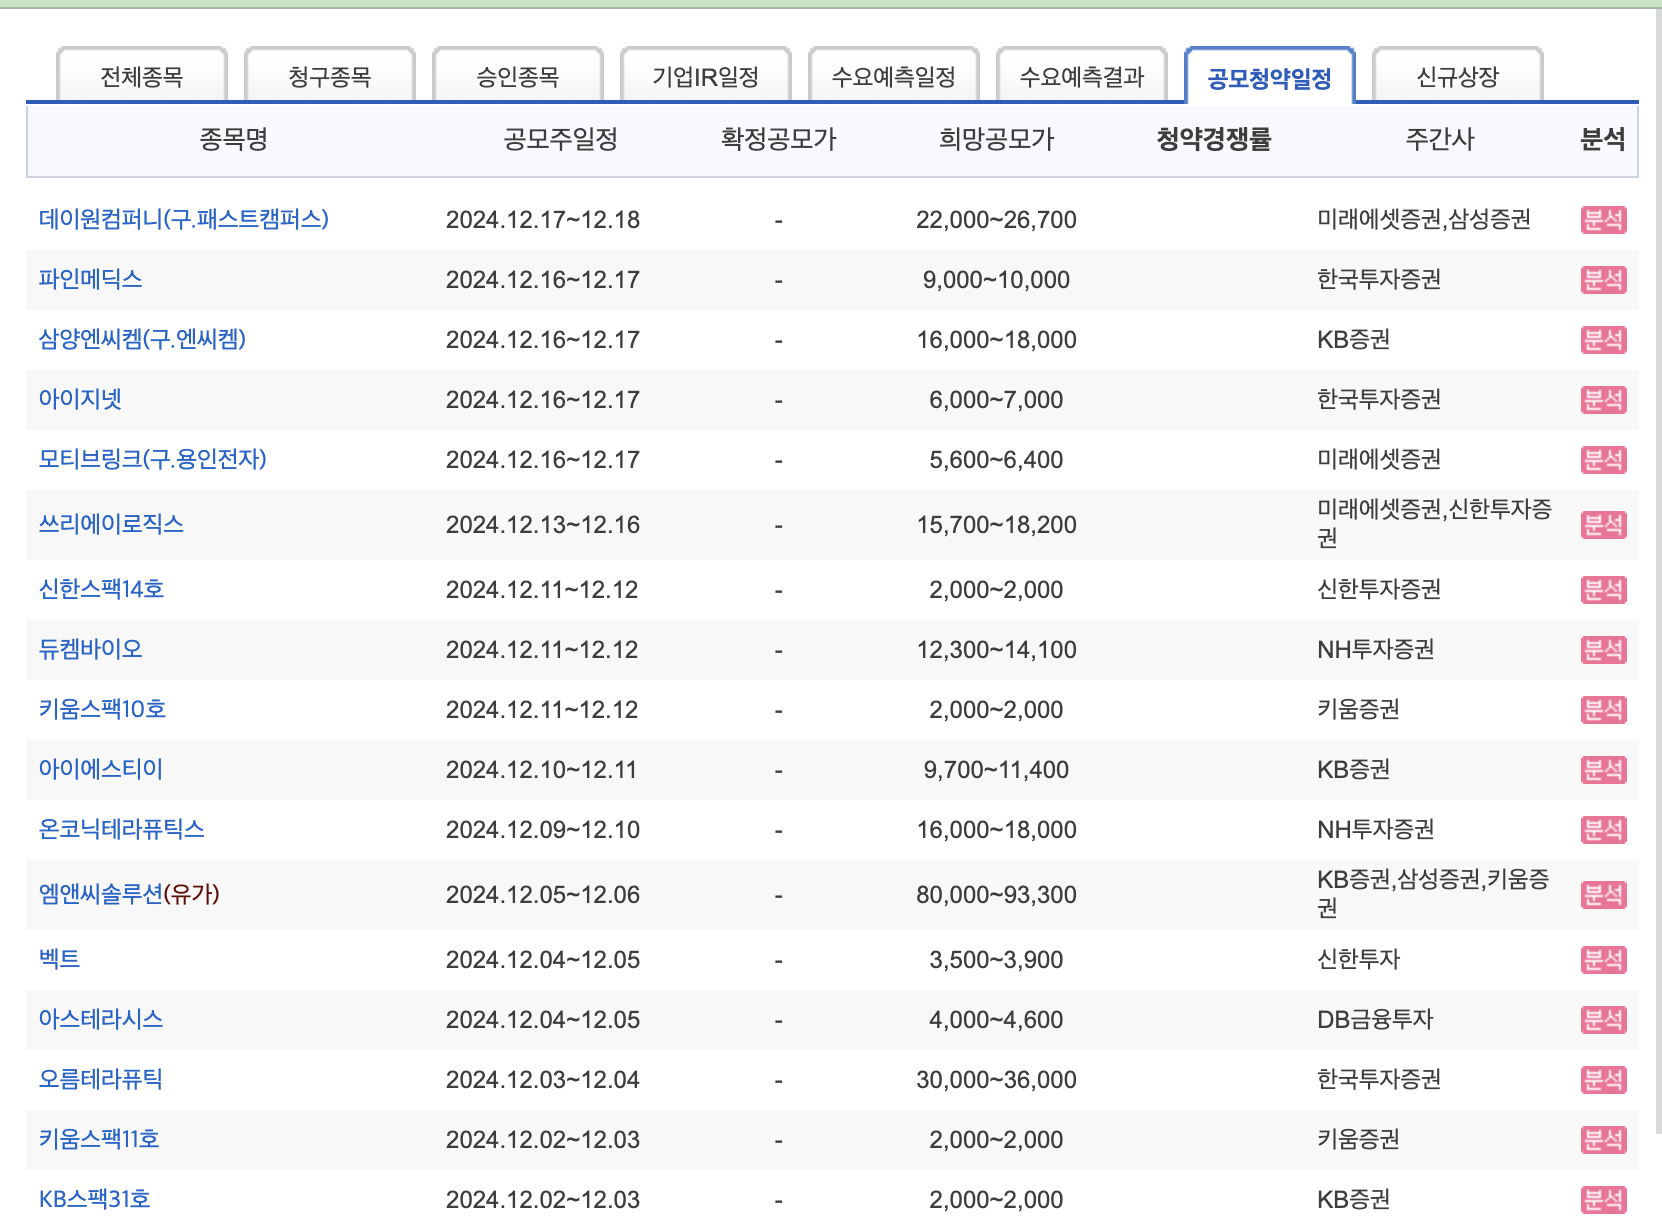Viewport: 1662px width, 1229px height.
Task: Click the 희망공모가 column header
Action: pyautogui.click(x=997, y=139)
